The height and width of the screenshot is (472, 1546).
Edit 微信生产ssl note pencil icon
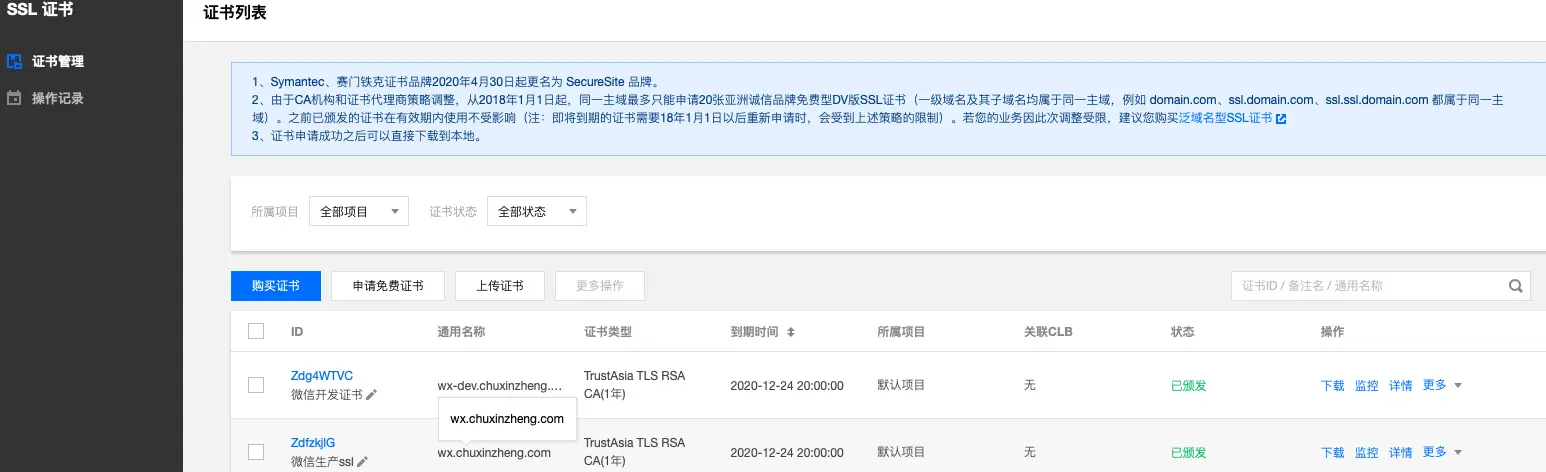click(x=362, y=462)
